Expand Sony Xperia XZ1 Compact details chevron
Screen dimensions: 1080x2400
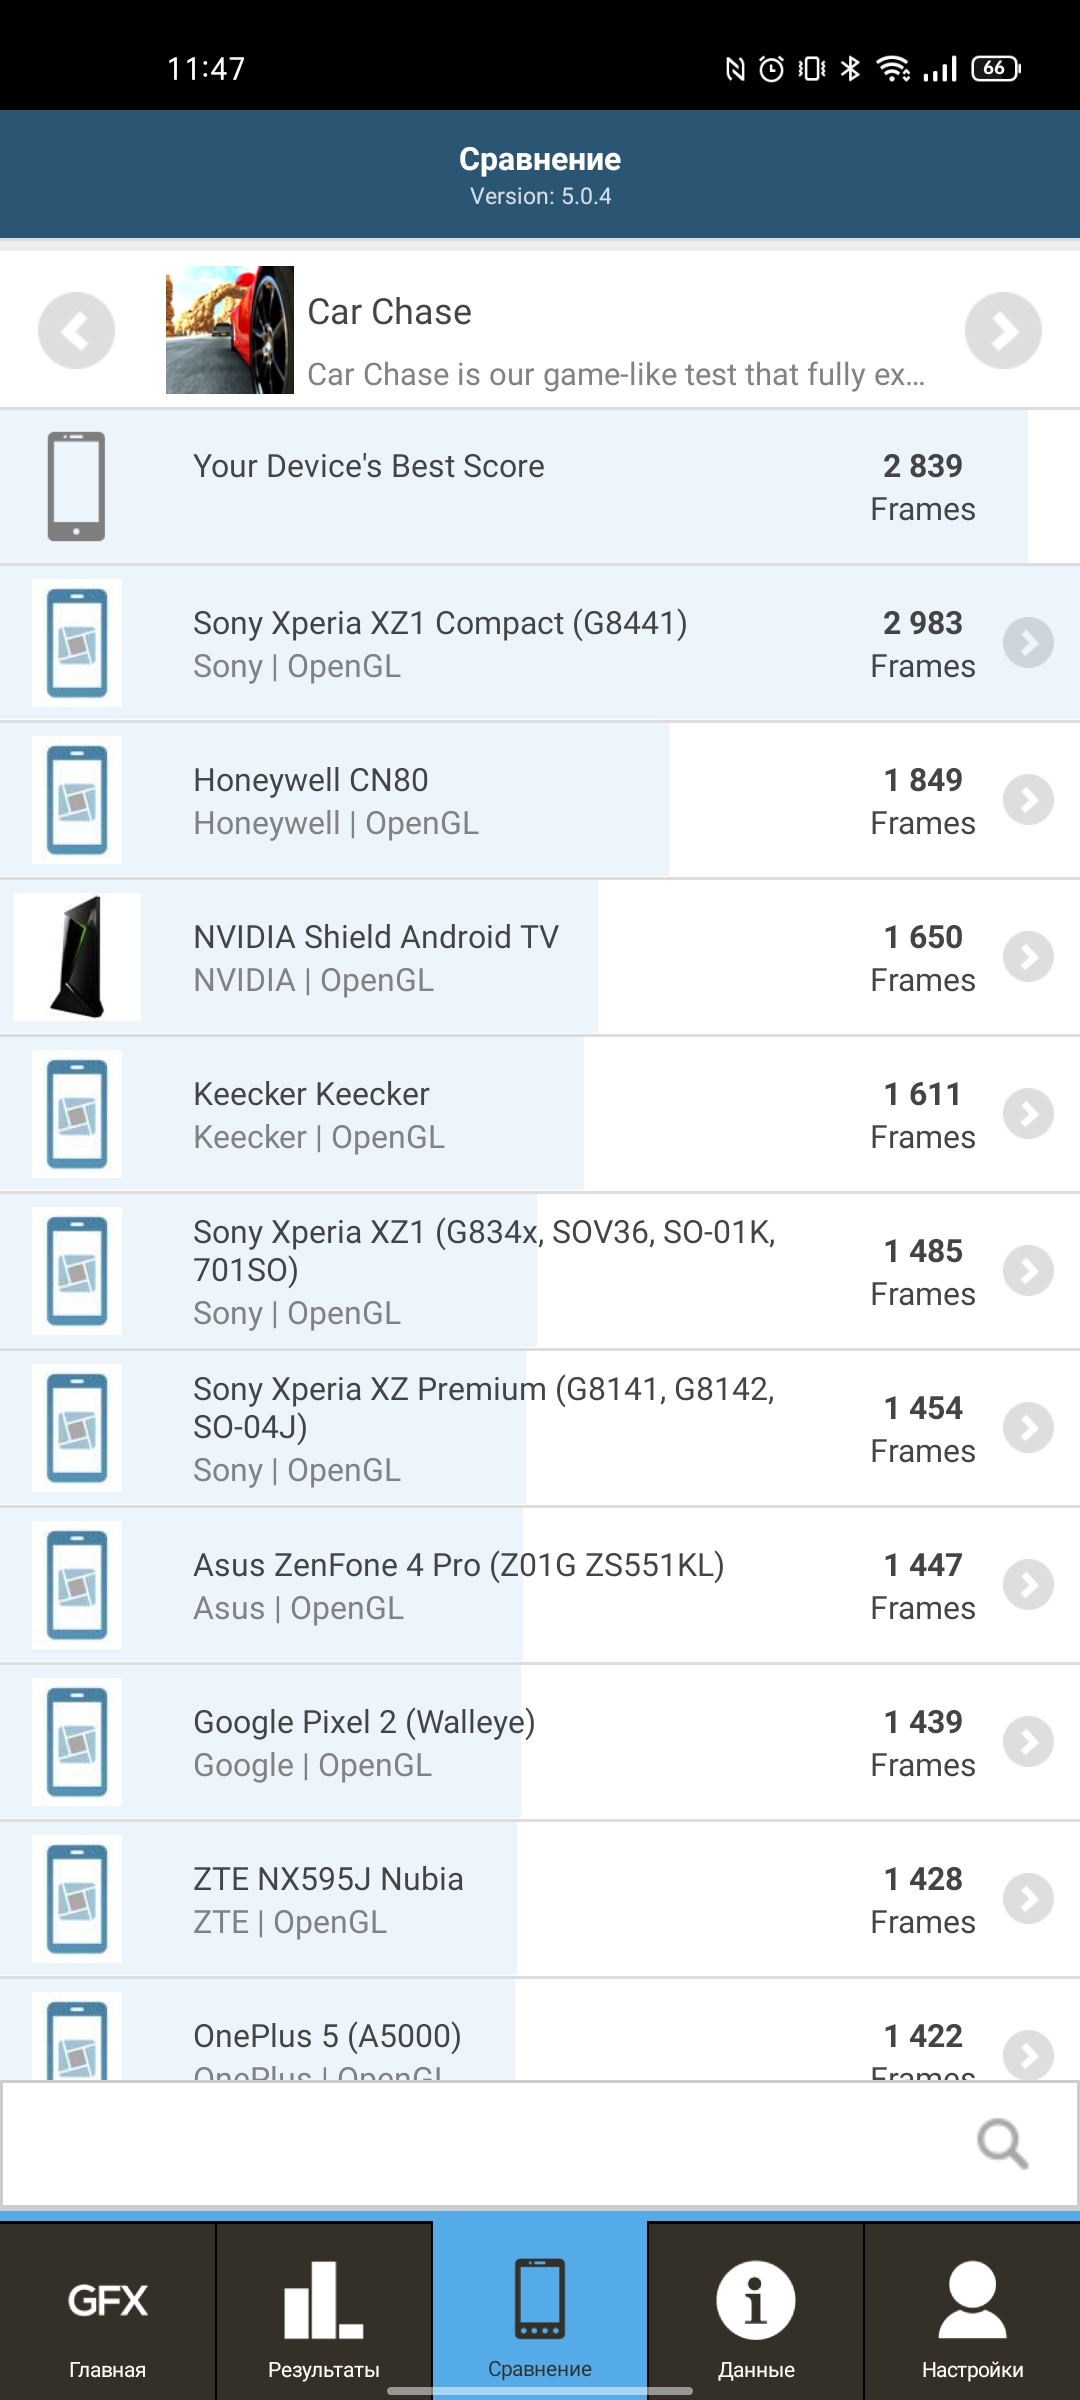pos(1028,643)
